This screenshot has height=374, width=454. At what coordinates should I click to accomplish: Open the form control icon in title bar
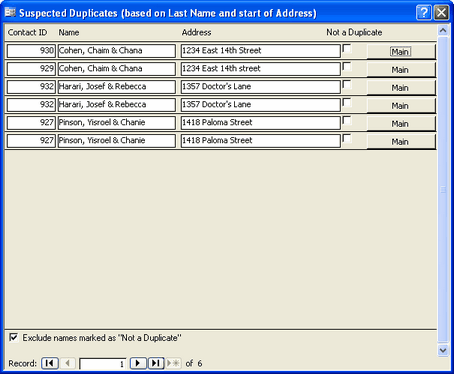point(10,13)
